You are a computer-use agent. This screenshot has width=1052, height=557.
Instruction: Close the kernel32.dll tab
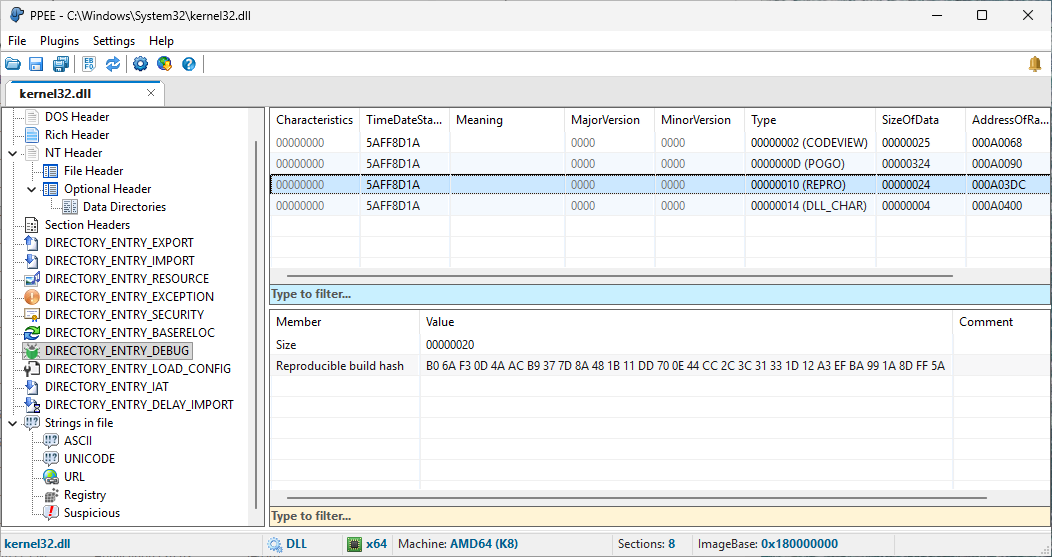[151, 93]
